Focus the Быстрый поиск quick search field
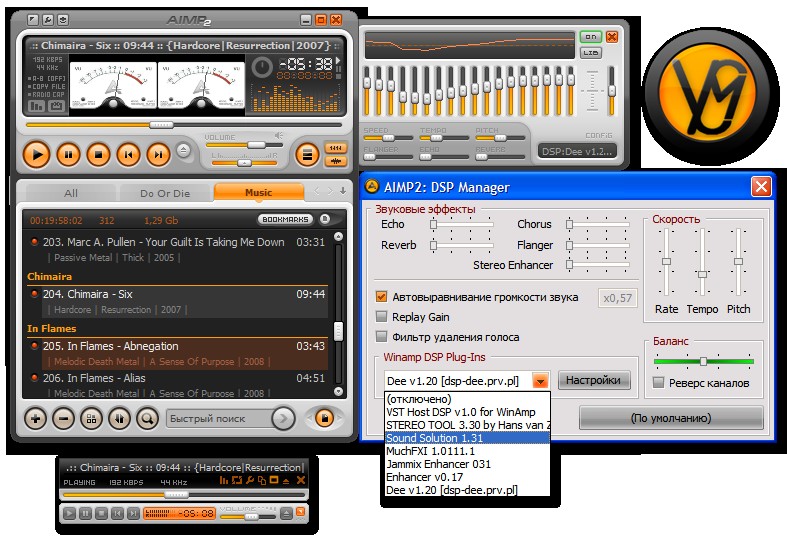 pyautogui.click(x=218, y=418)
